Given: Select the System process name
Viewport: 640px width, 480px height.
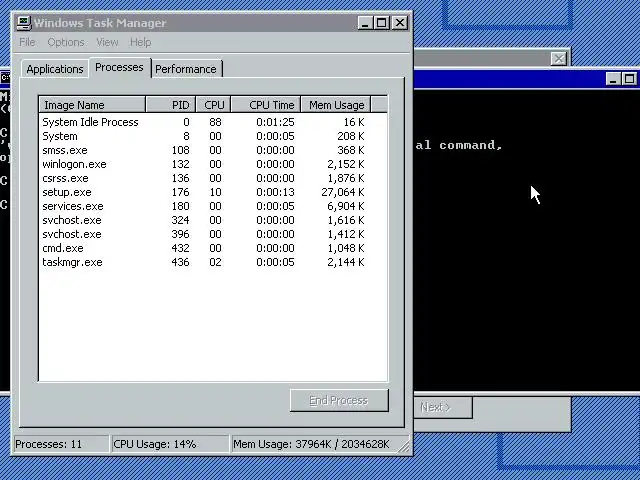Looking at the screenshot, I should click(60, 136).
